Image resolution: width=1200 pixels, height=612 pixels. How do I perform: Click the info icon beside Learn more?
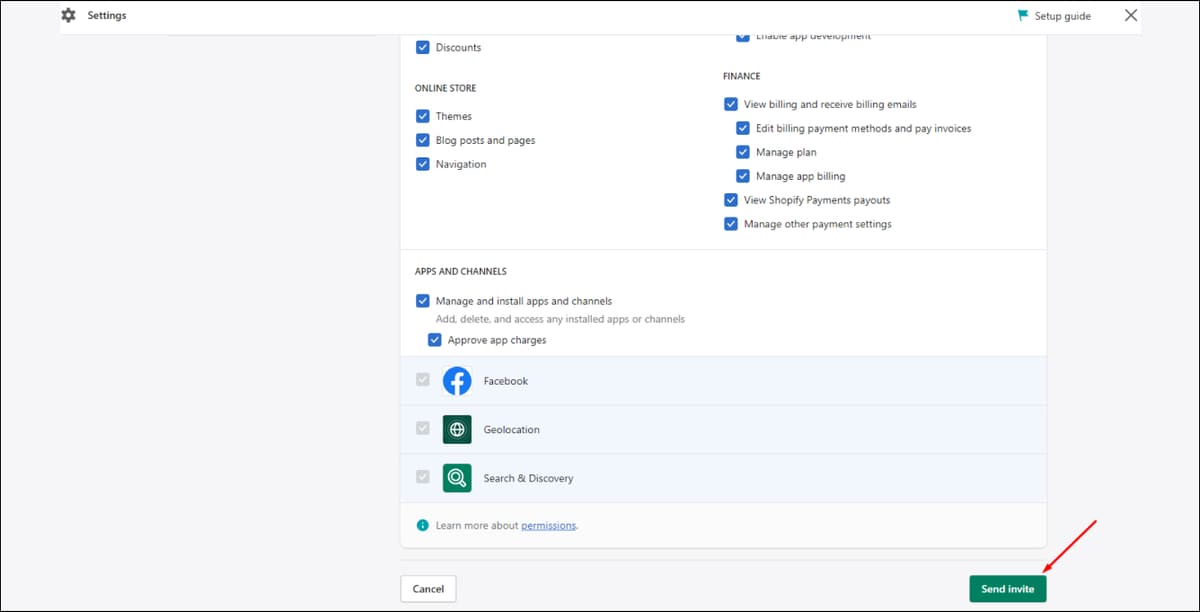(423, 525)
